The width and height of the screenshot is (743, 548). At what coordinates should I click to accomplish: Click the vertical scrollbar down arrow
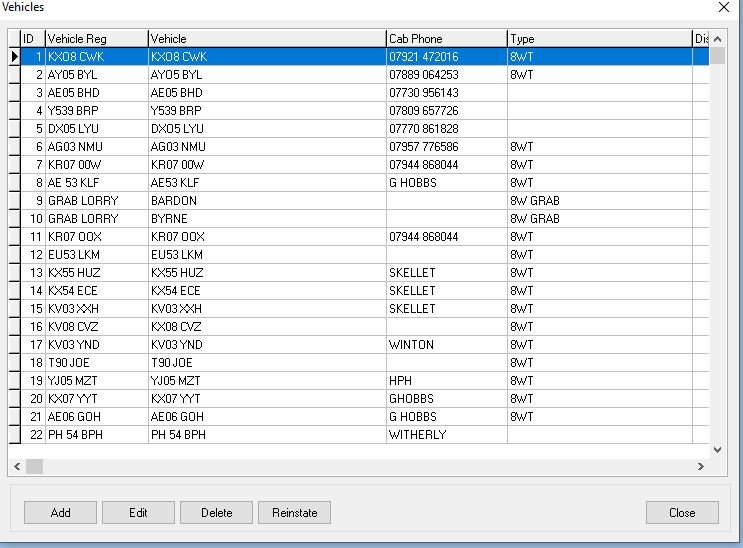point(717,449)
